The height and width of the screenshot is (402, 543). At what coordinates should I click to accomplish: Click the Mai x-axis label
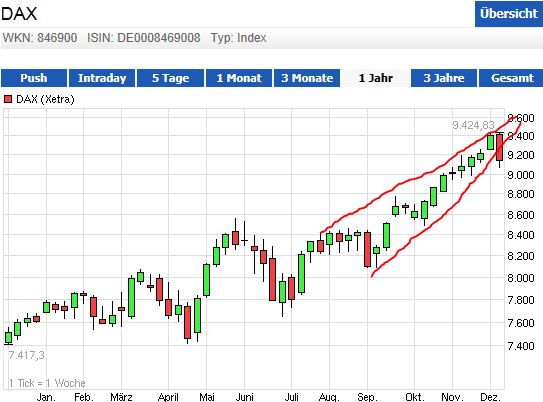pos(206,397)
